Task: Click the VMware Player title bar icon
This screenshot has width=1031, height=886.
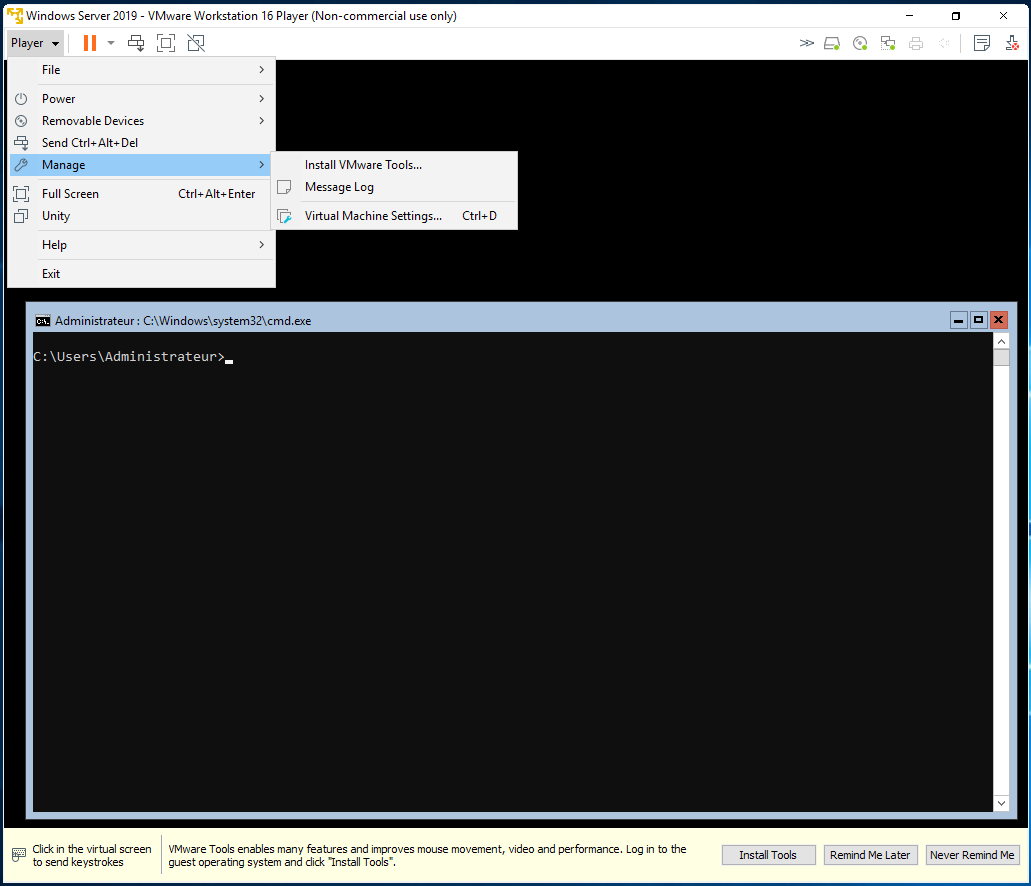Action: 14,15
